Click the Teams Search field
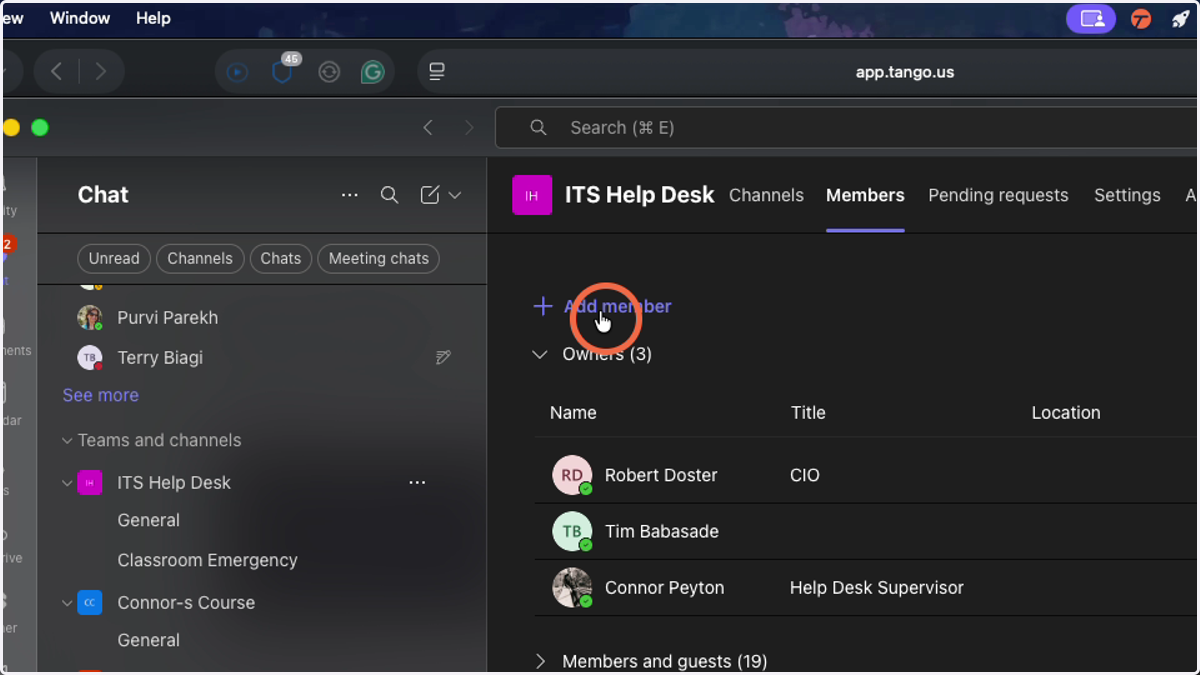 [846, 127]
